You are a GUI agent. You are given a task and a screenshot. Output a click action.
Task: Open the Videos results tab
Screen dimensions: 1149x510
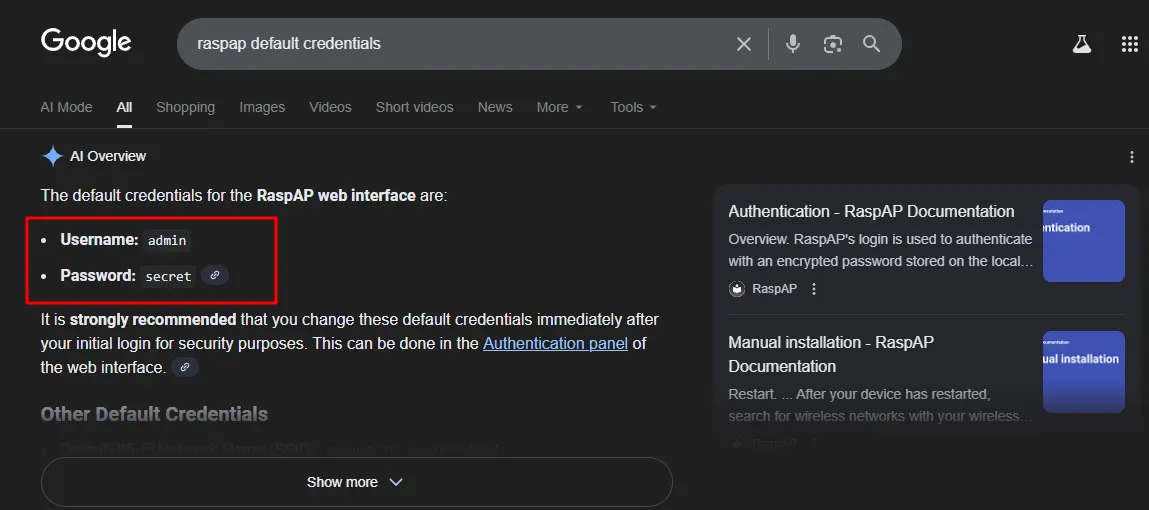click(x=330, y=107)
